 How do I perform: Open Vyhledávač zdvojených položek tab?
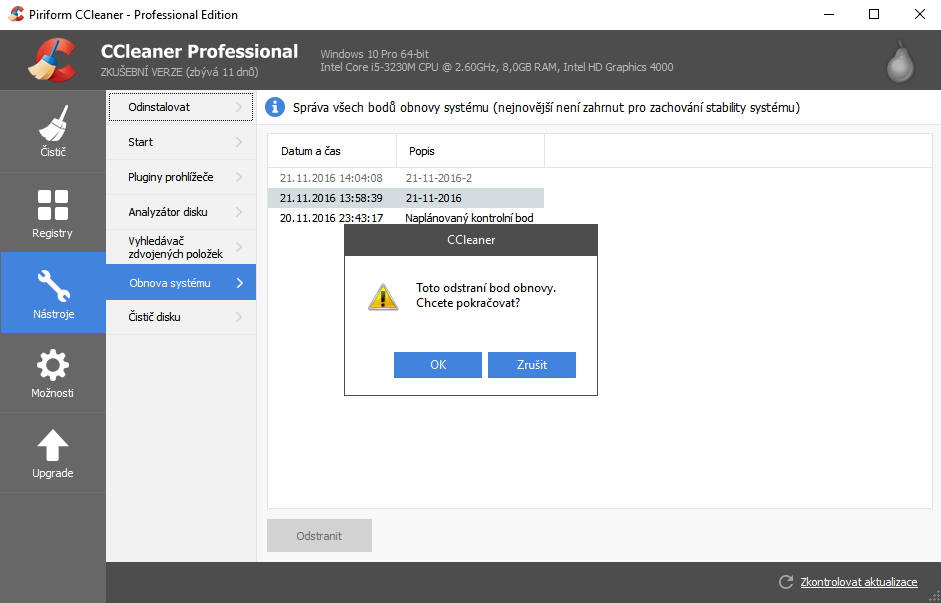pyautogui.click(x=181, y=247)
